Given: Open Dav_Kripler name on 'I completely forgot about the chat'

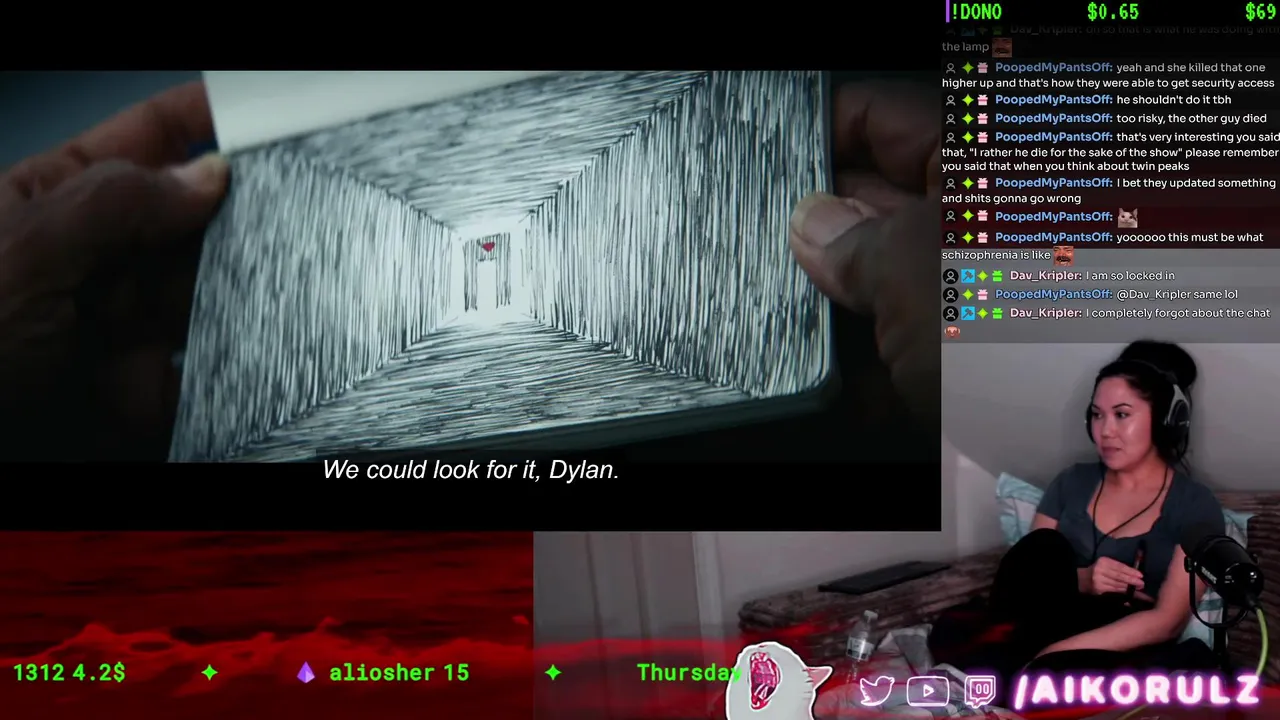Looking at the screenshot, I should pyautogui.click(x=1045, y=314).
